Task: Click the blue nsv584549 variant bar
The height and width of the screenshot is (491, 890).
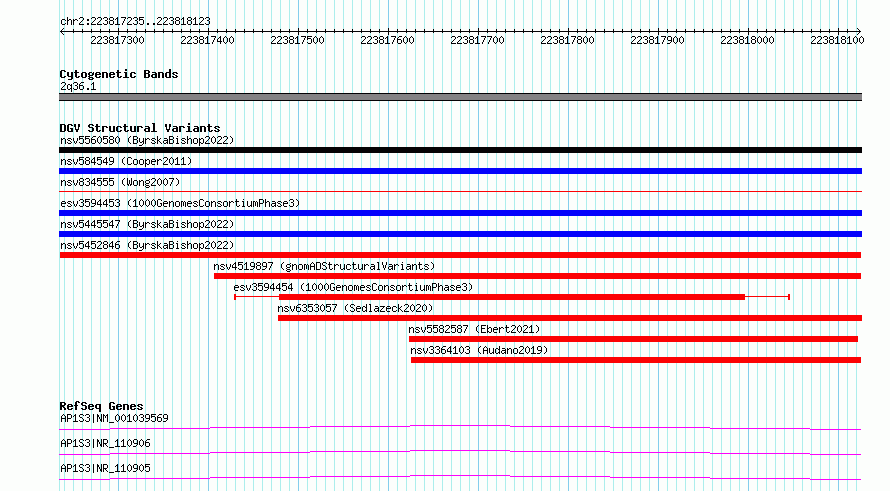Action: click(460, 171)
